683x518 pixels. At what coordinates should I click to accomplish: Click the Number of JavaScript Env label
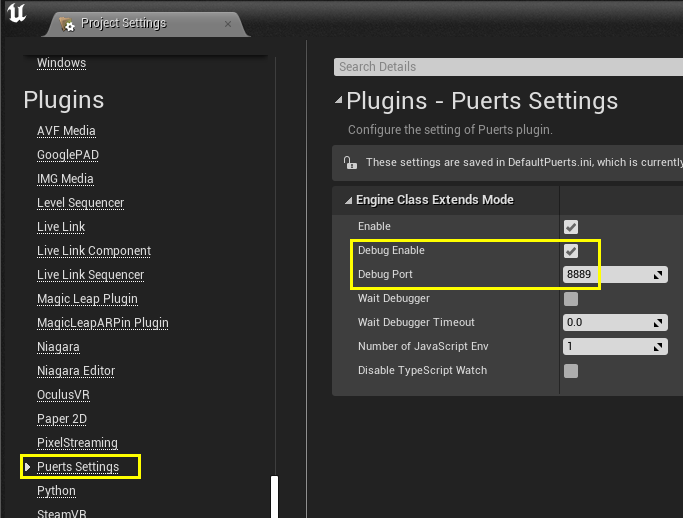423,346
